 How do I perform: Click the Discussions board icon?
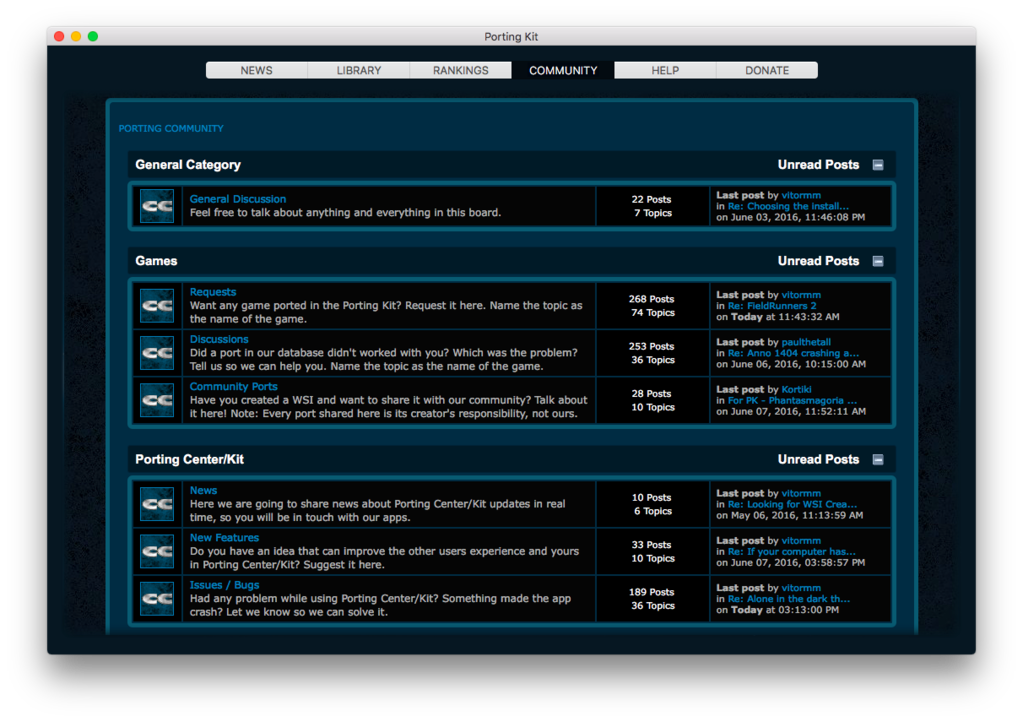tap(157, 353)
